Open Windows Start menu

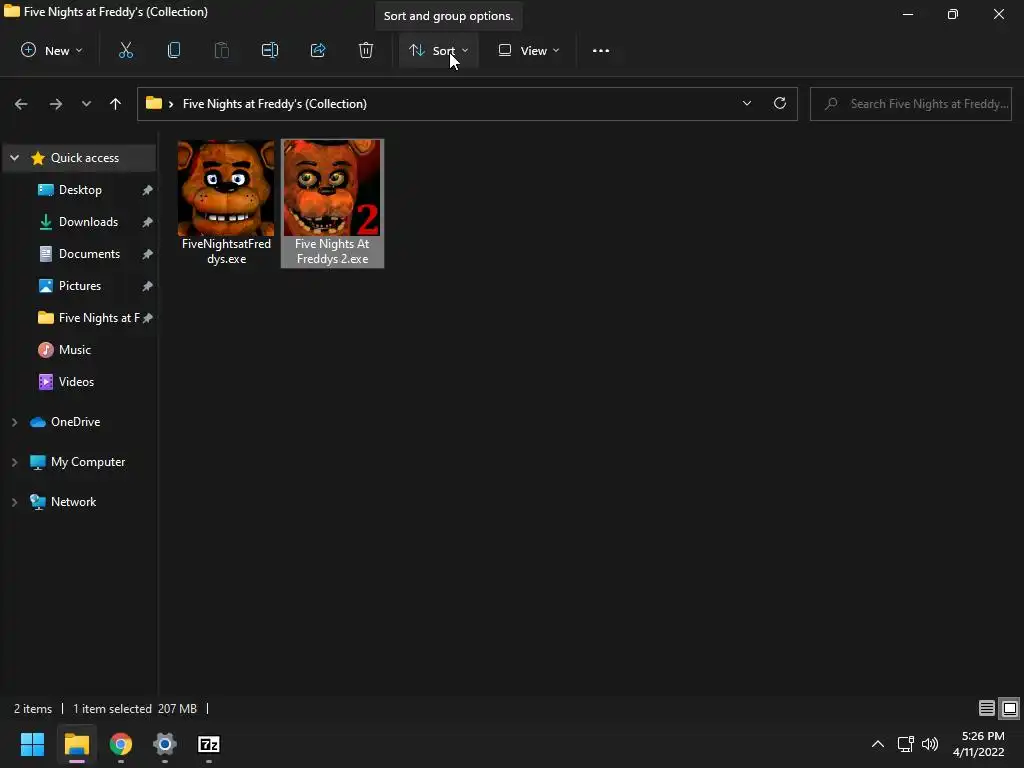click(32, 744)
